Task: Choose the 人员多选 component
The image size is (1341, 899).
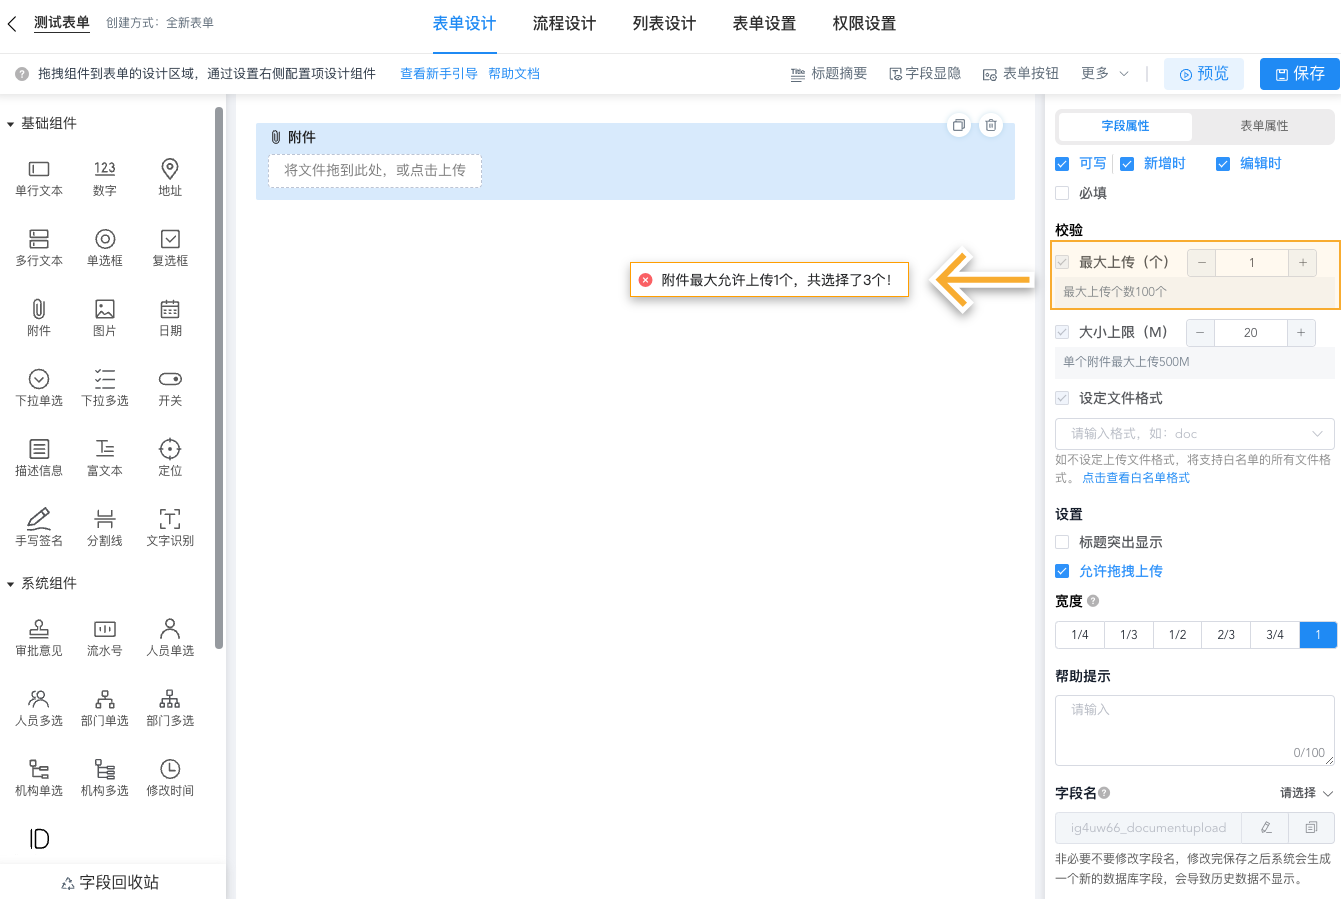Action: pyautogui.click(x=38, y=707)
